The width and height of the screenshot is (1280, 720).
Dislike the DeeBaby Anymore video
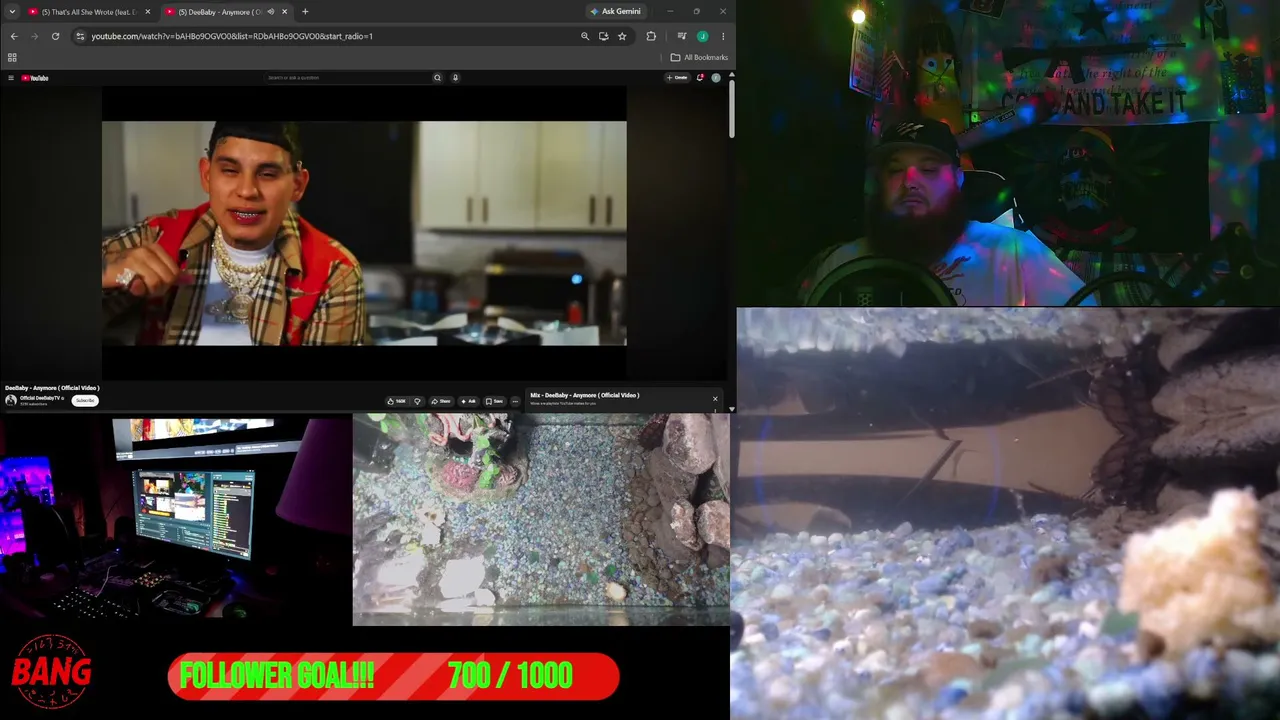[418, 401]
